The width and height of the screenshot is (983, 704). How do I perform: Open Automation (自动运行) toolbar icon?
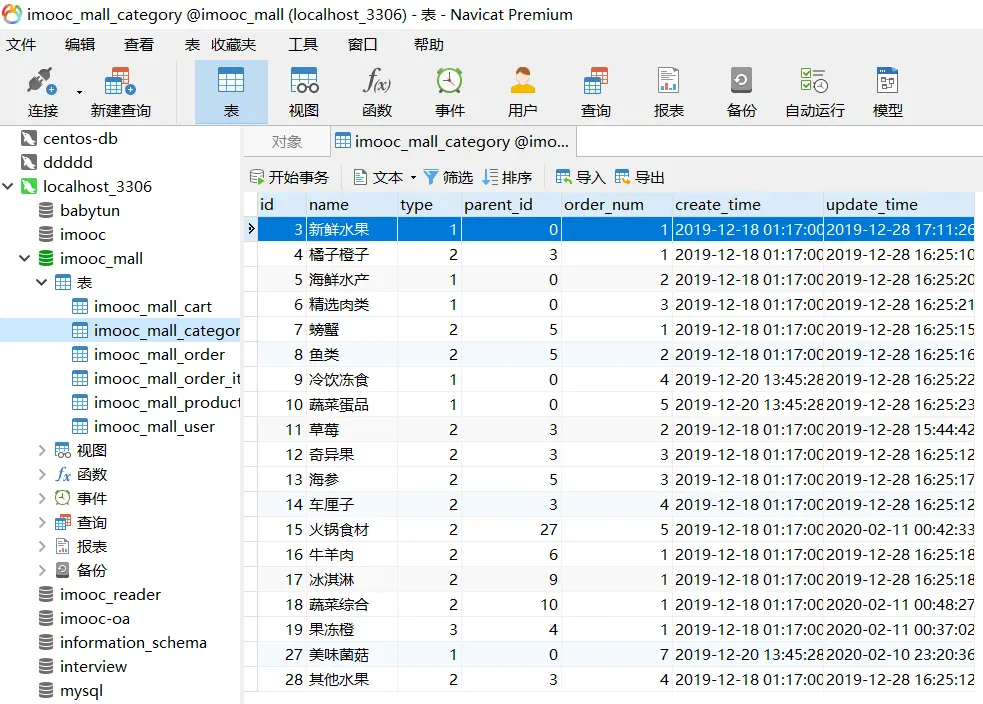tap(814, 91)
